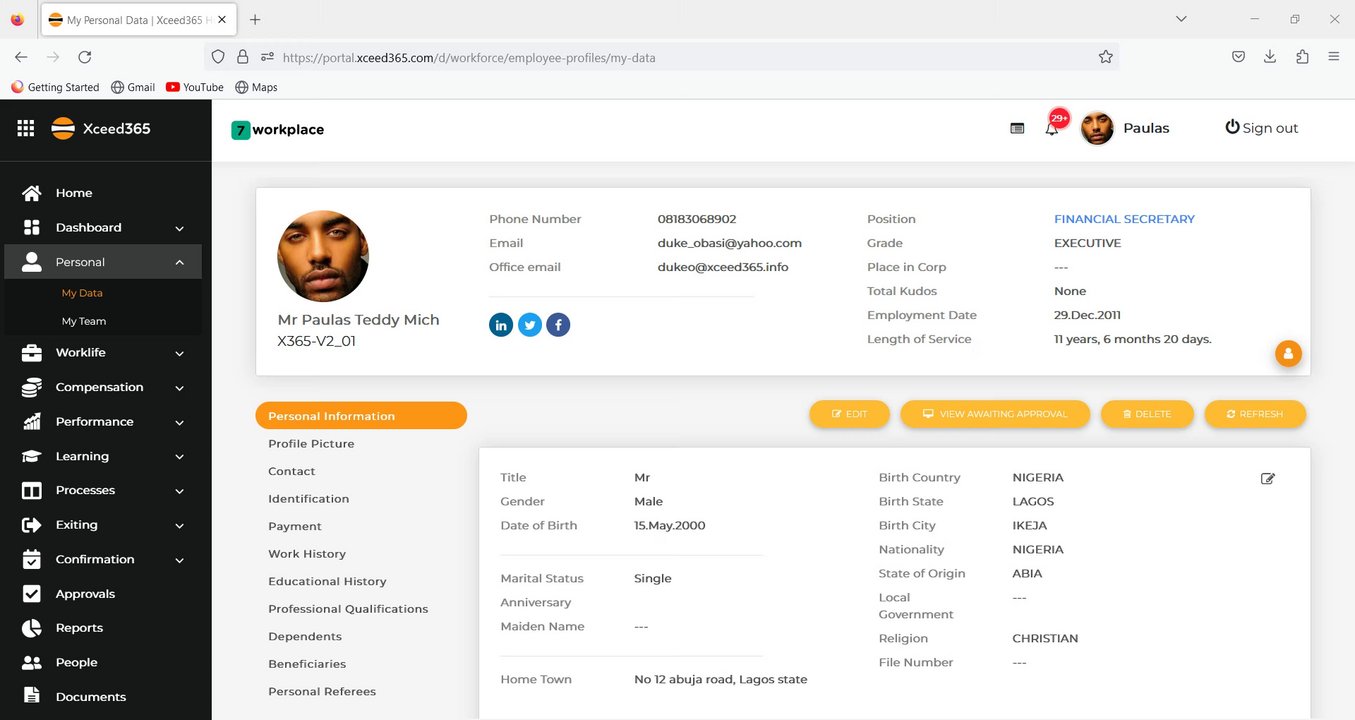Click the Financial Secretary position link

click(1124, 219)
